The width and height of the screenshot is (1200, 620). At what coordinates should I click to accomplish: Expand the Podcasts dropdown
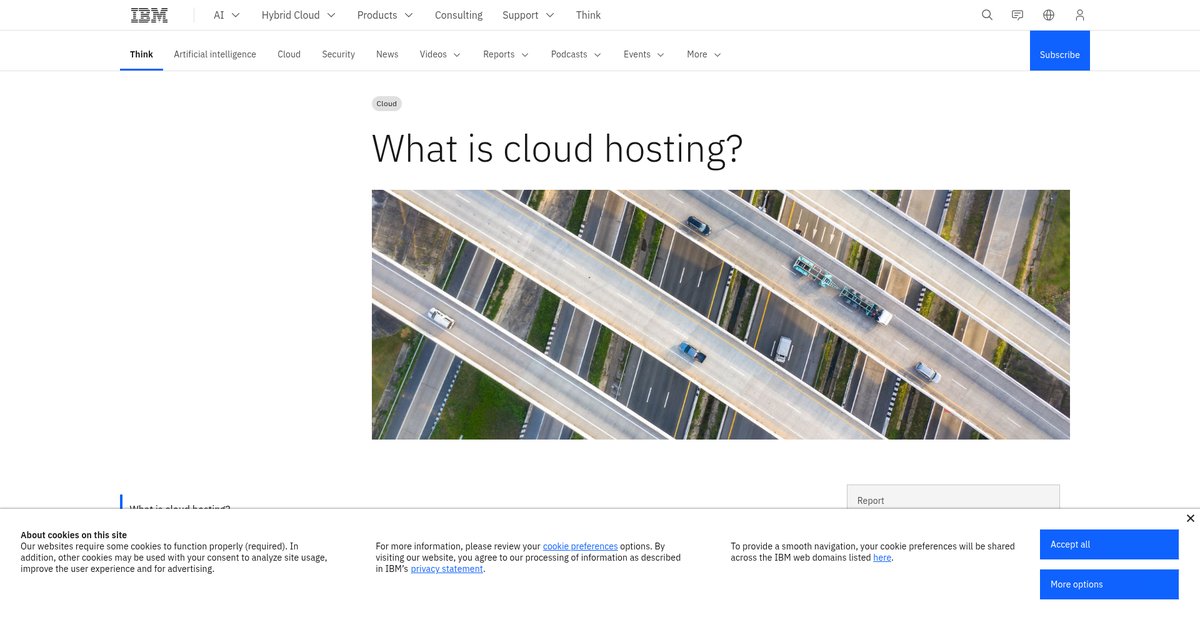pos(576,54)
